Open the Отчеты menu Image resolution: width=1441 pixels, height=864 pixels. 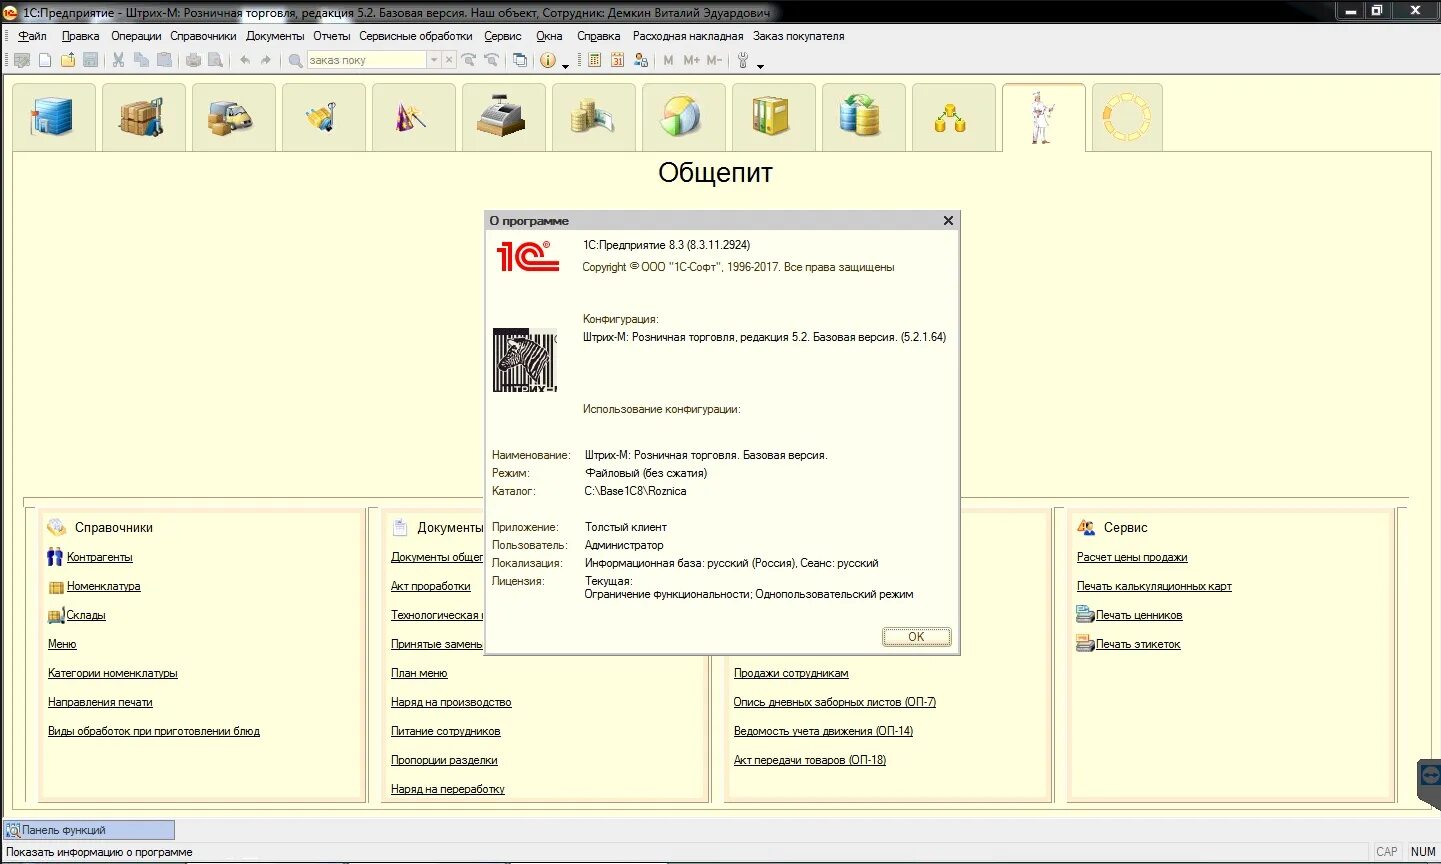[x=332, y=36]
